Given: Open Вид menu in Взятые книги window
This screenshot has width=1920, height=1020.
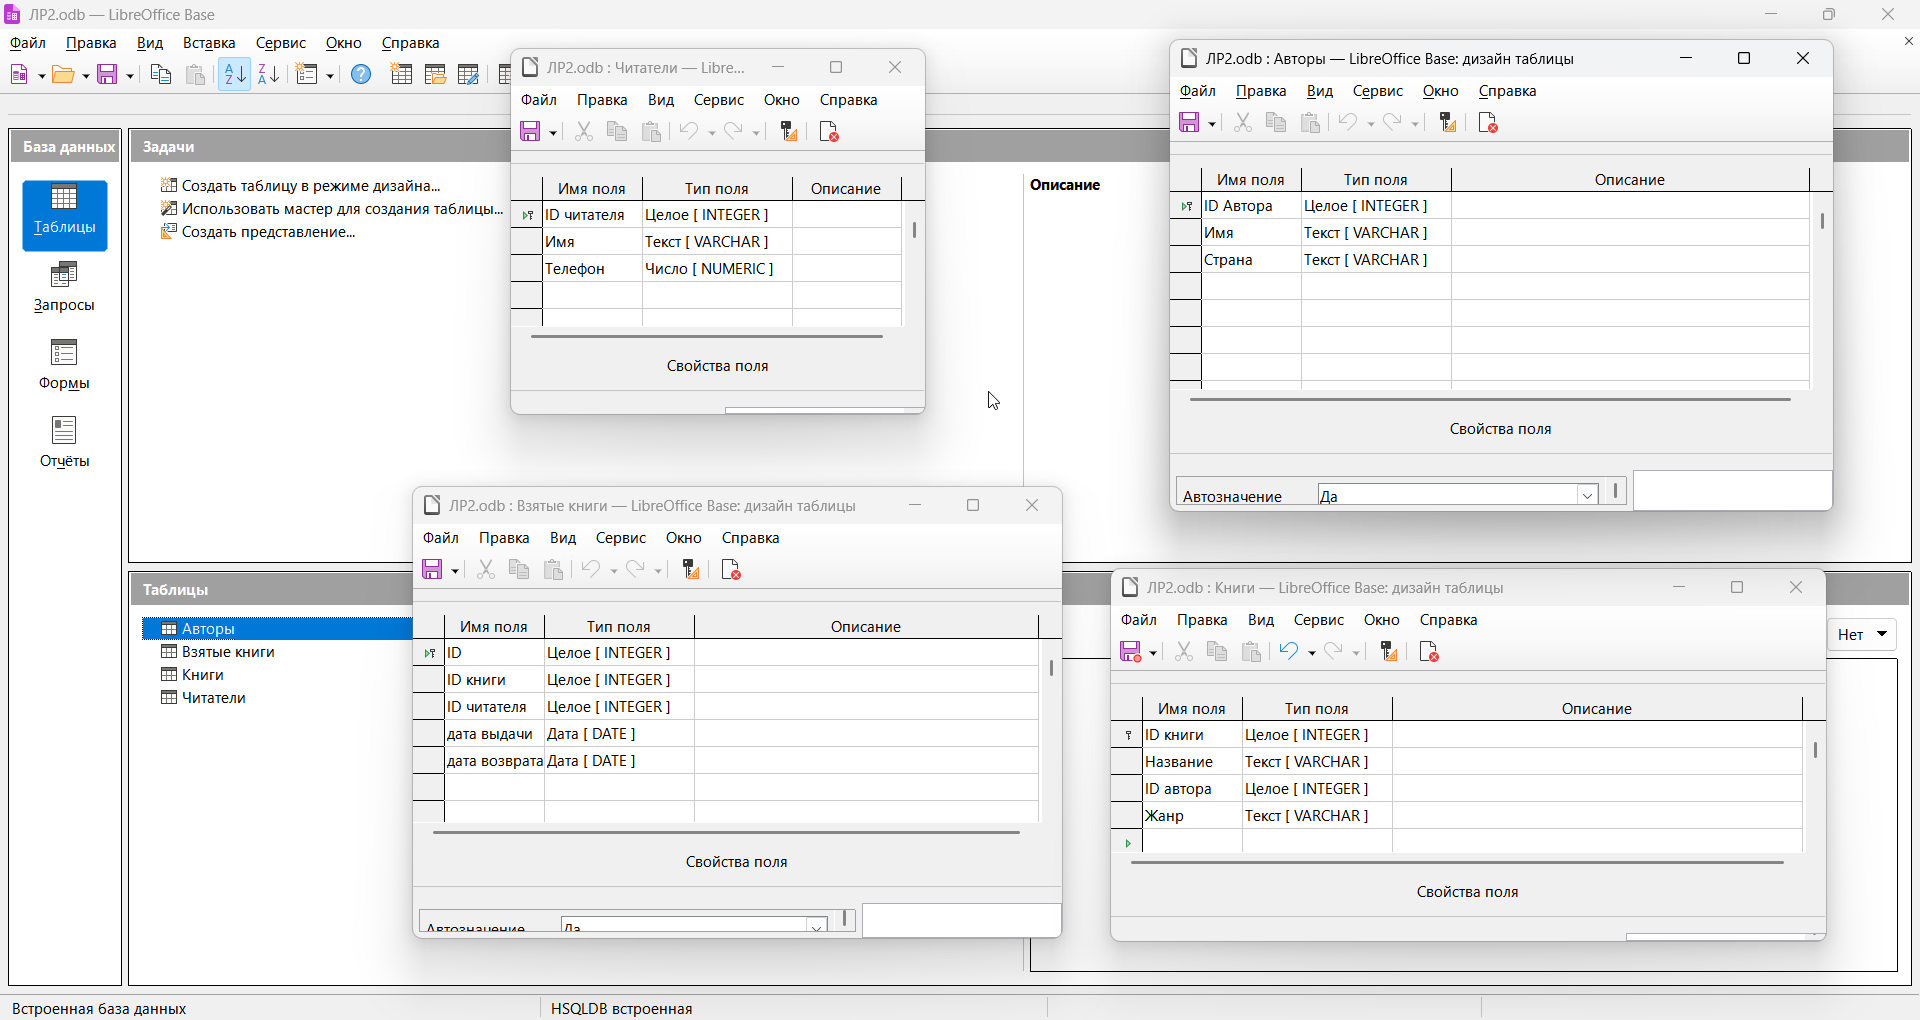Looking at the screenshot, I should (x=563, y=538).
